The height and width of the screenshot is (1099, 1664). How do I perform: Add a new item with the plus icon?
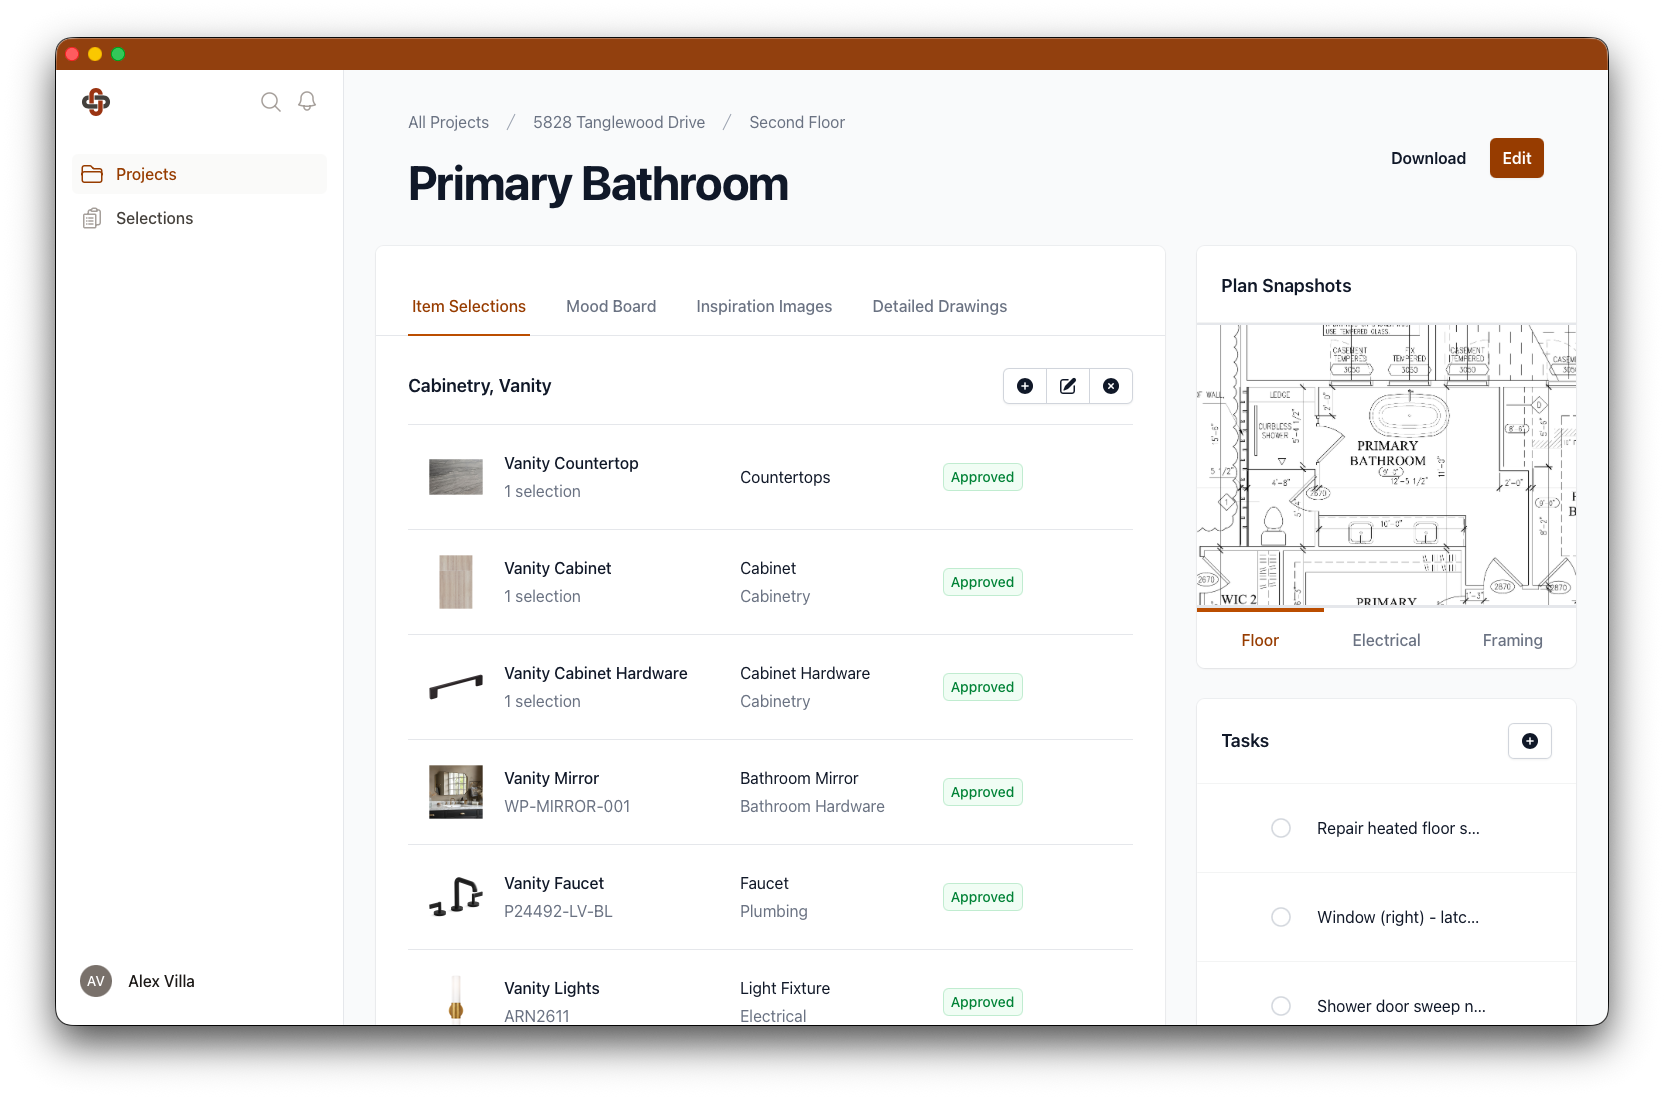1024,385
